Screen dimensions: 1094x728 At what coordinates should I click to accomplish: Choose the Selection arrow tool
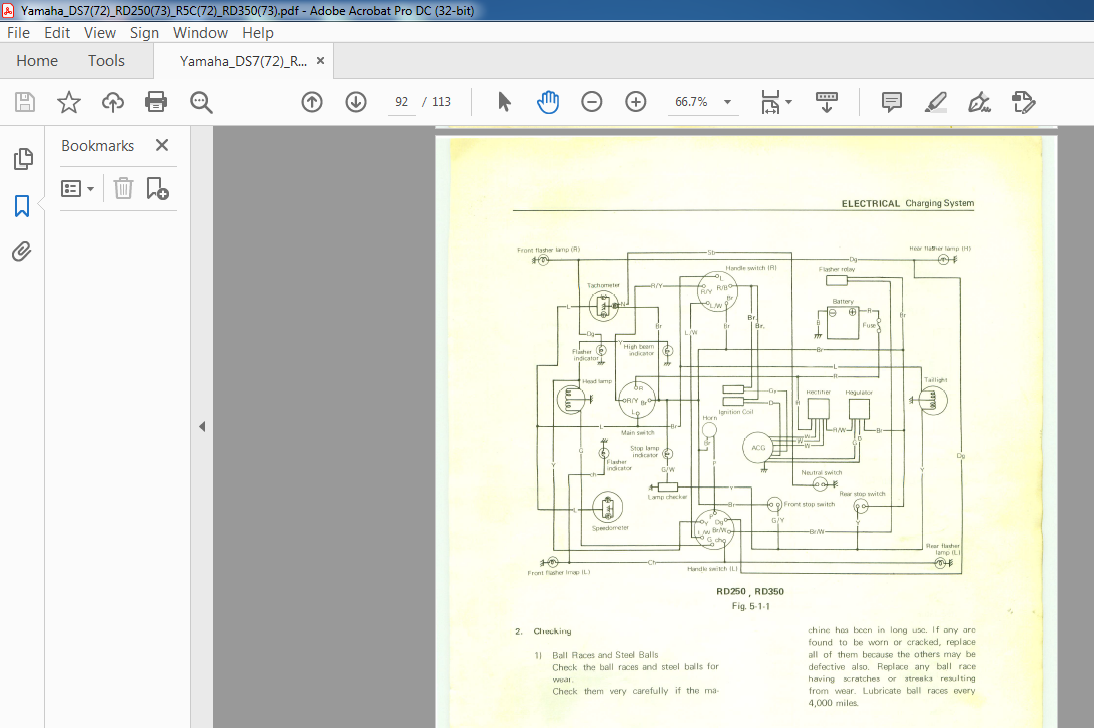tap(504, 102)
